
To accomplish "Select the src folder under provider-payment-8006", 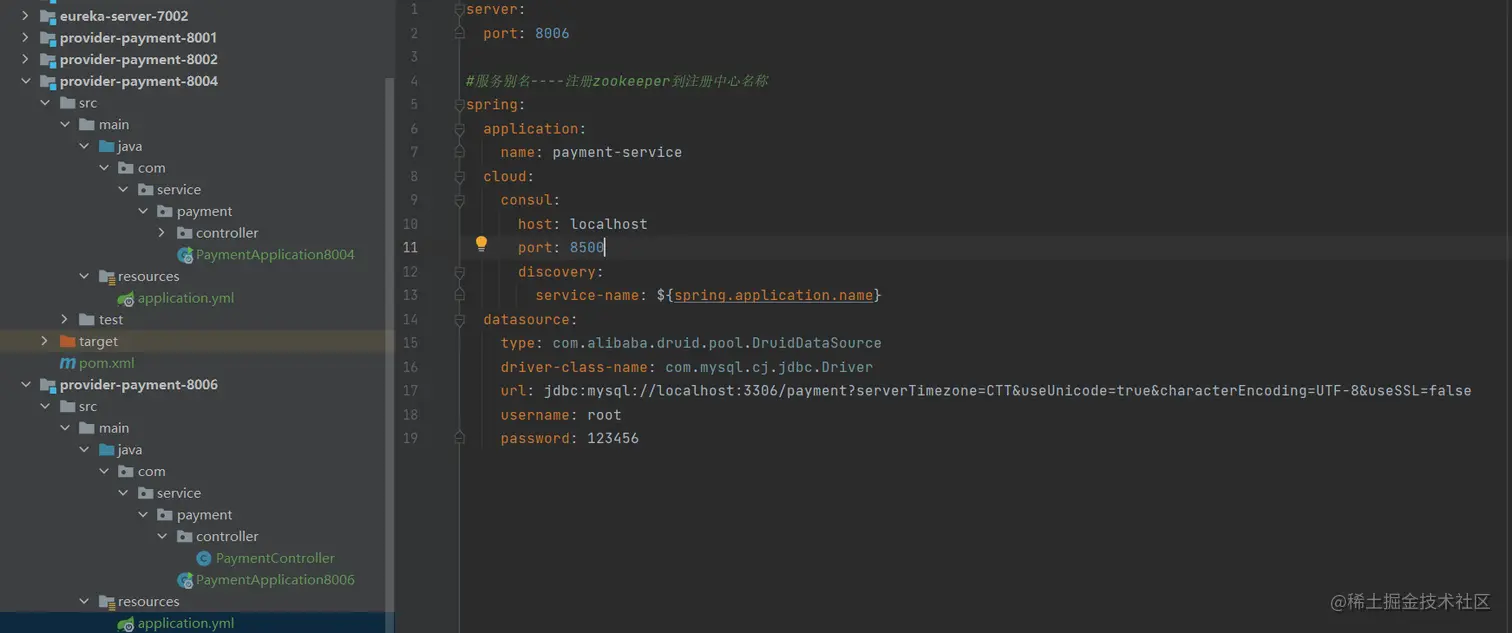I will coord(88,407).
